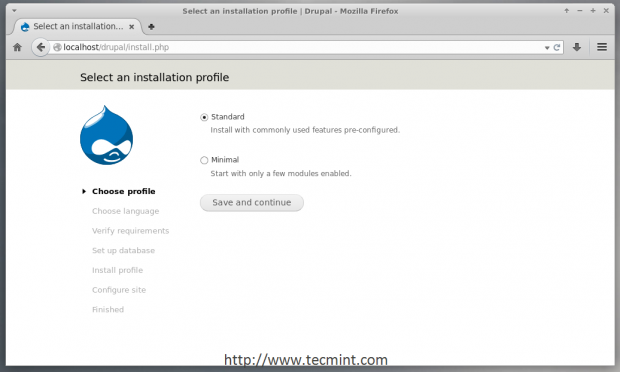Go back with the back arrow button
620x372 pixels.
pos(40,47)
